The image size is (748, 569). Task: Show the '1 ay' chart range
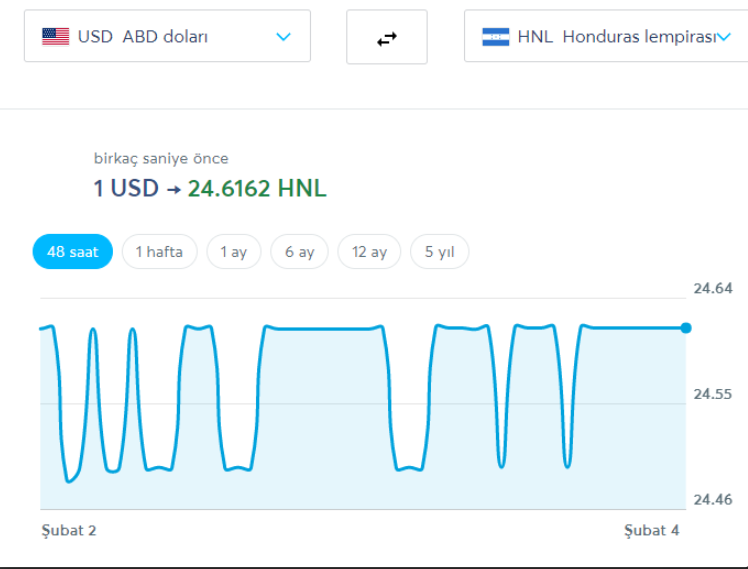coord(233,252)
